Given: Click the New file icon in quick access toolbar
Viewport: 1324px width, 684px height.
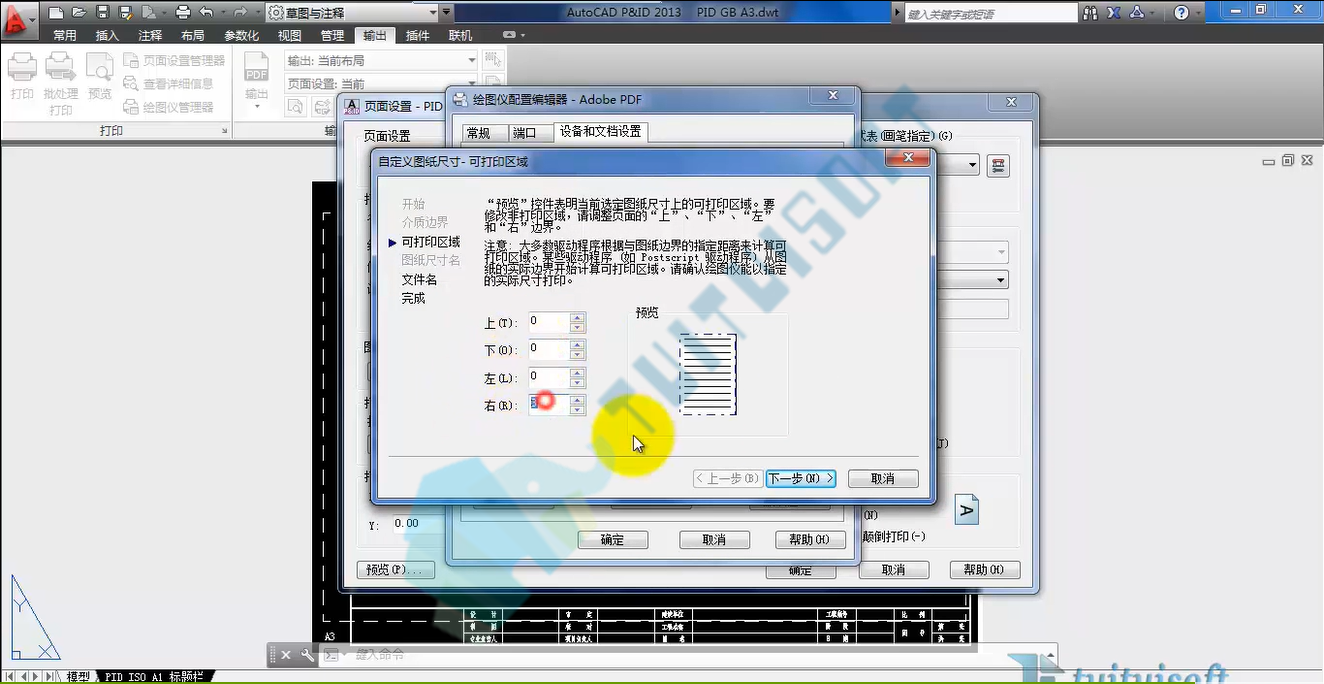Looking at the screenshot, I should click(56, 13).
